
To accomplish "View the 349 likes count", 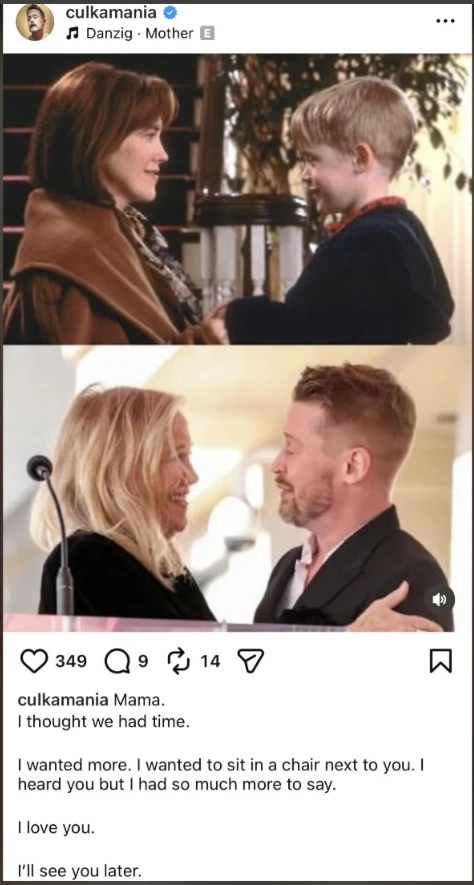I will (x=71, y=661).
